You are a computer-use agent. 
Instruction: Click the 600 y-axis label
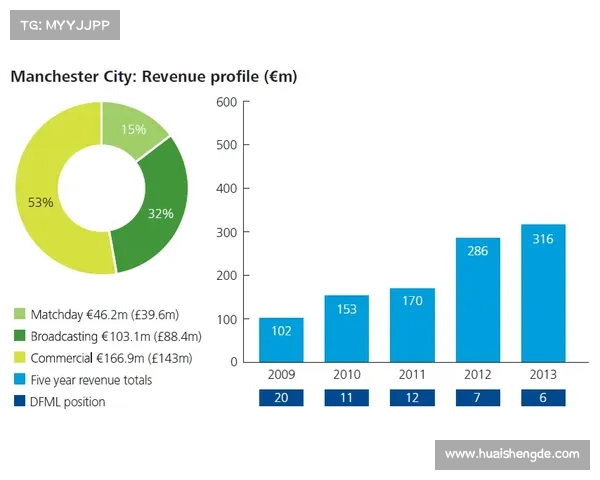227,102
